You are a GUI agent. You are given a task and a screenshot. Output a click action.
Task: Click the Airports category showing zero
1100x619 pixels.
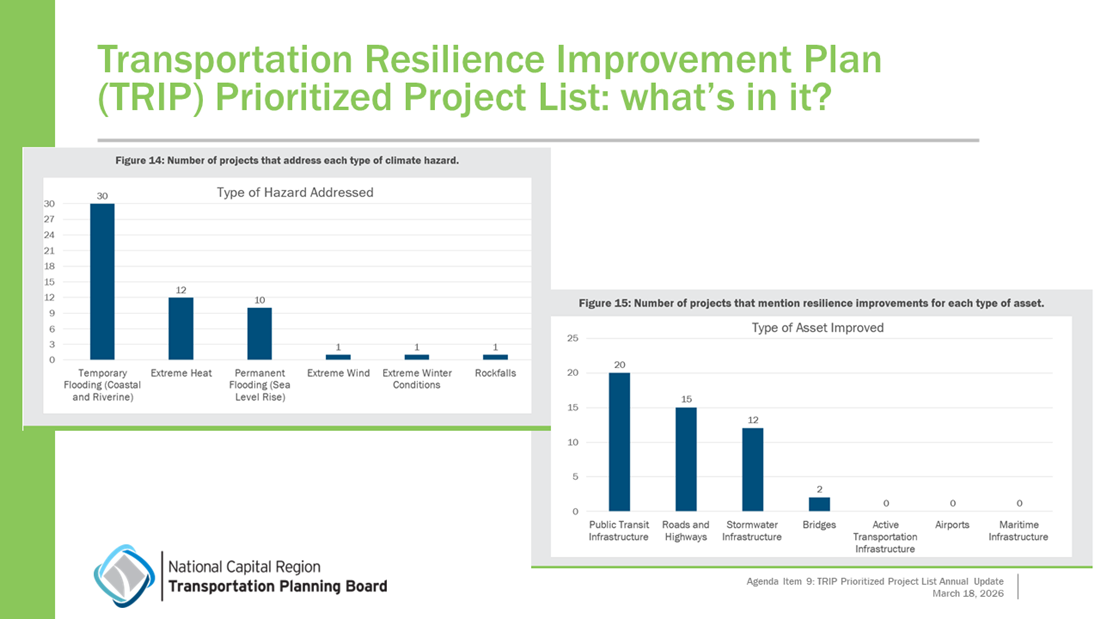952,524
